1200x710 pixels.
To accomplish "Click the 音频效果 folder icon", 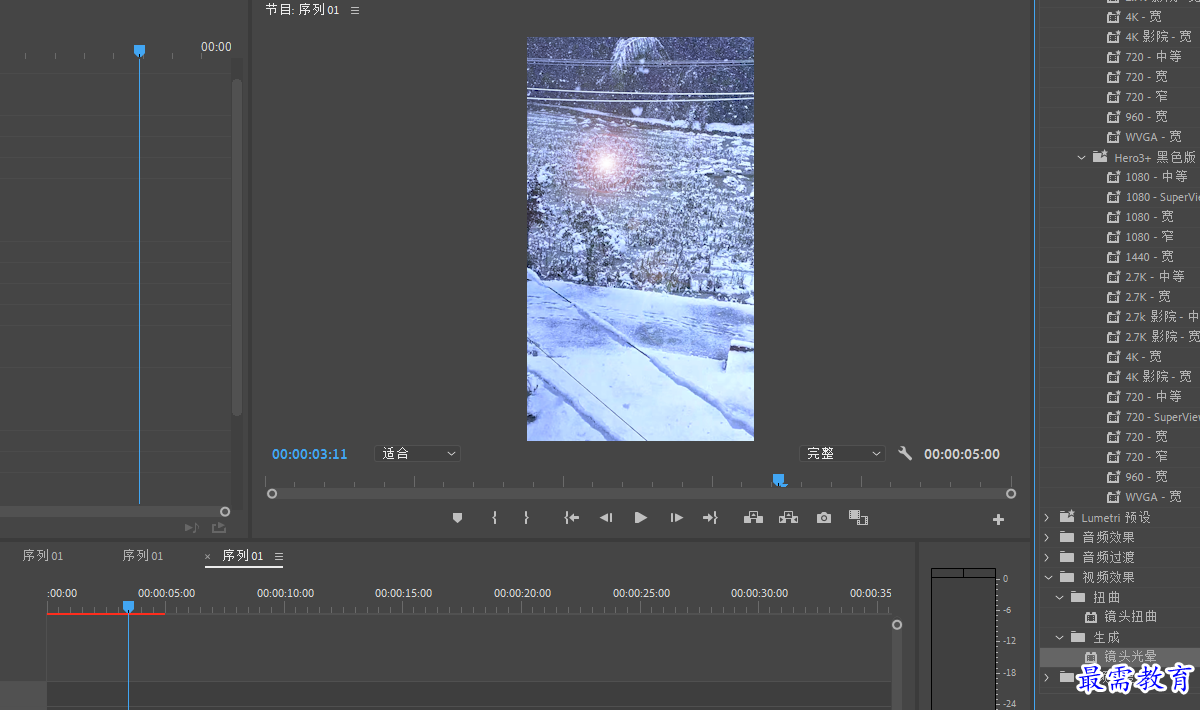I will click(1066, 537).
